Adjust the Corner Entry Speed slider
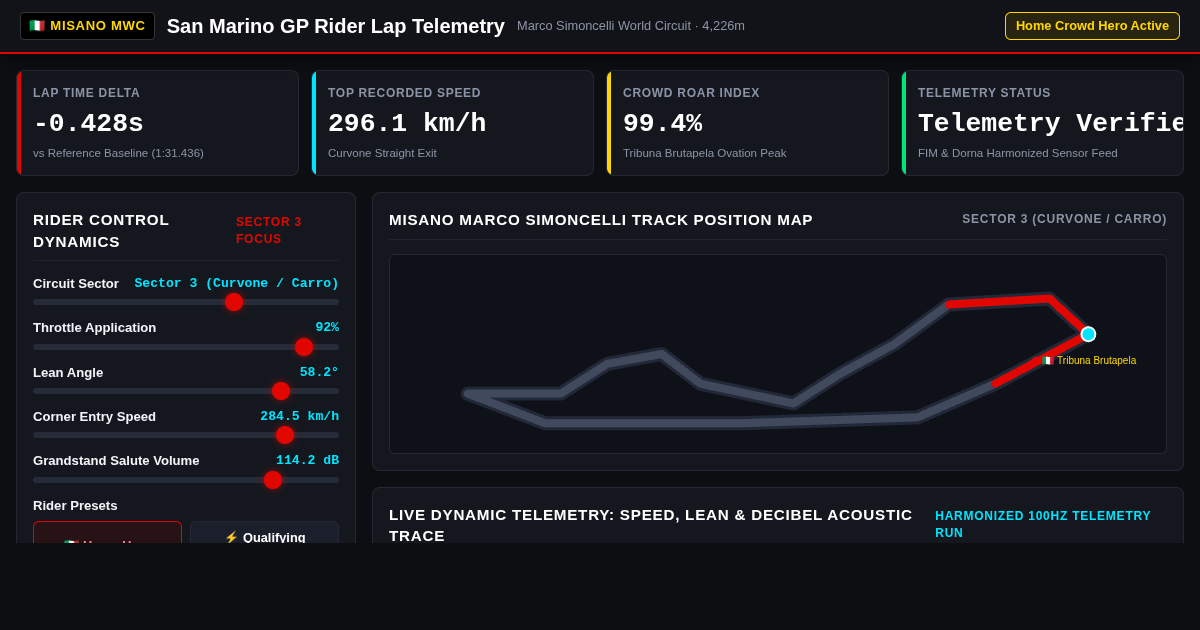 point(186,435)
